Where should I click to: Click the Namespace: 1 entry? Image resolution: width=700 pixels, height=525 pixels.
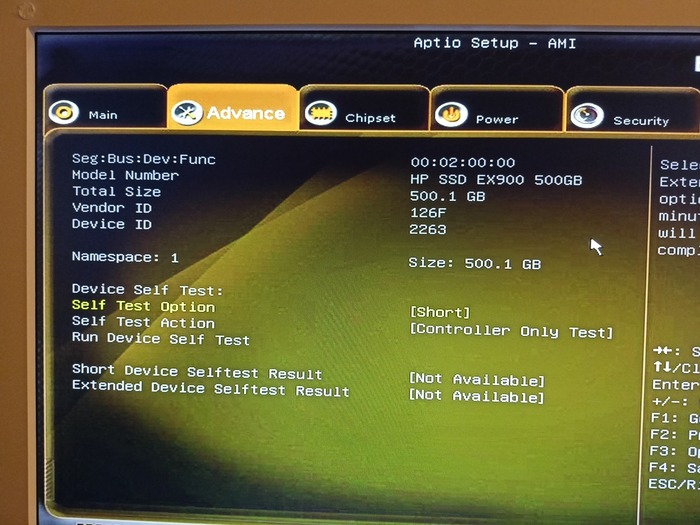(x=125, y=257)
